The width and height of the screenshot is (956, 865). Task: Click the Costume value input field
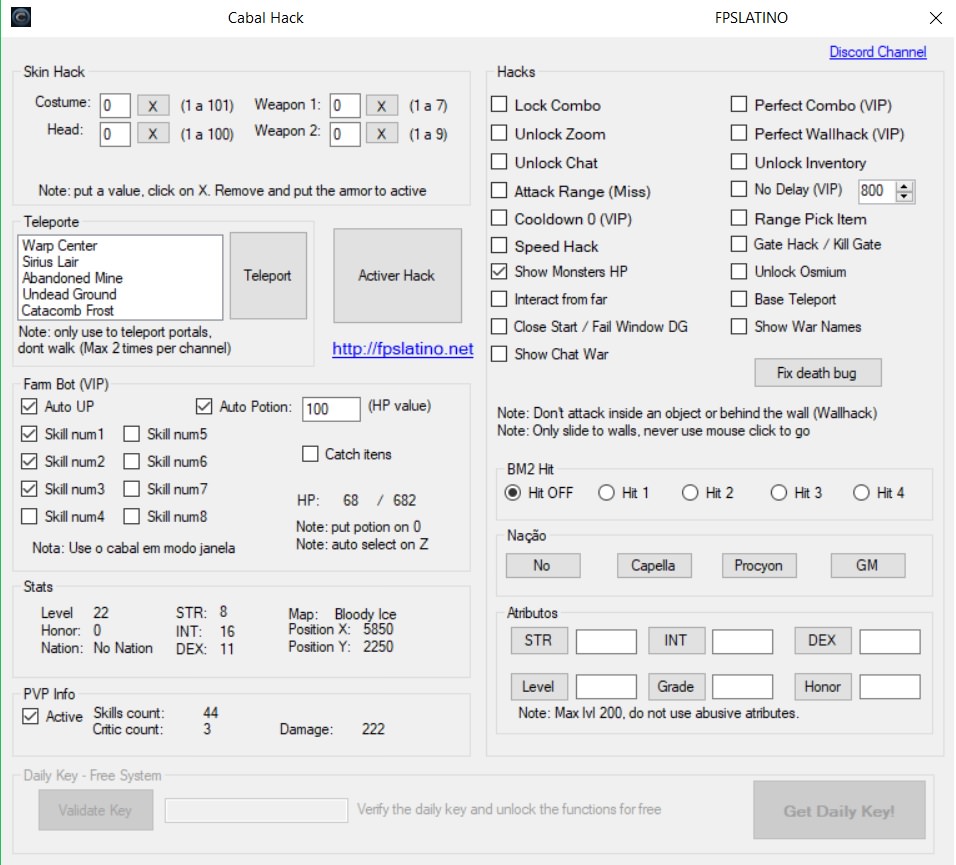click(x=115, y=105)
